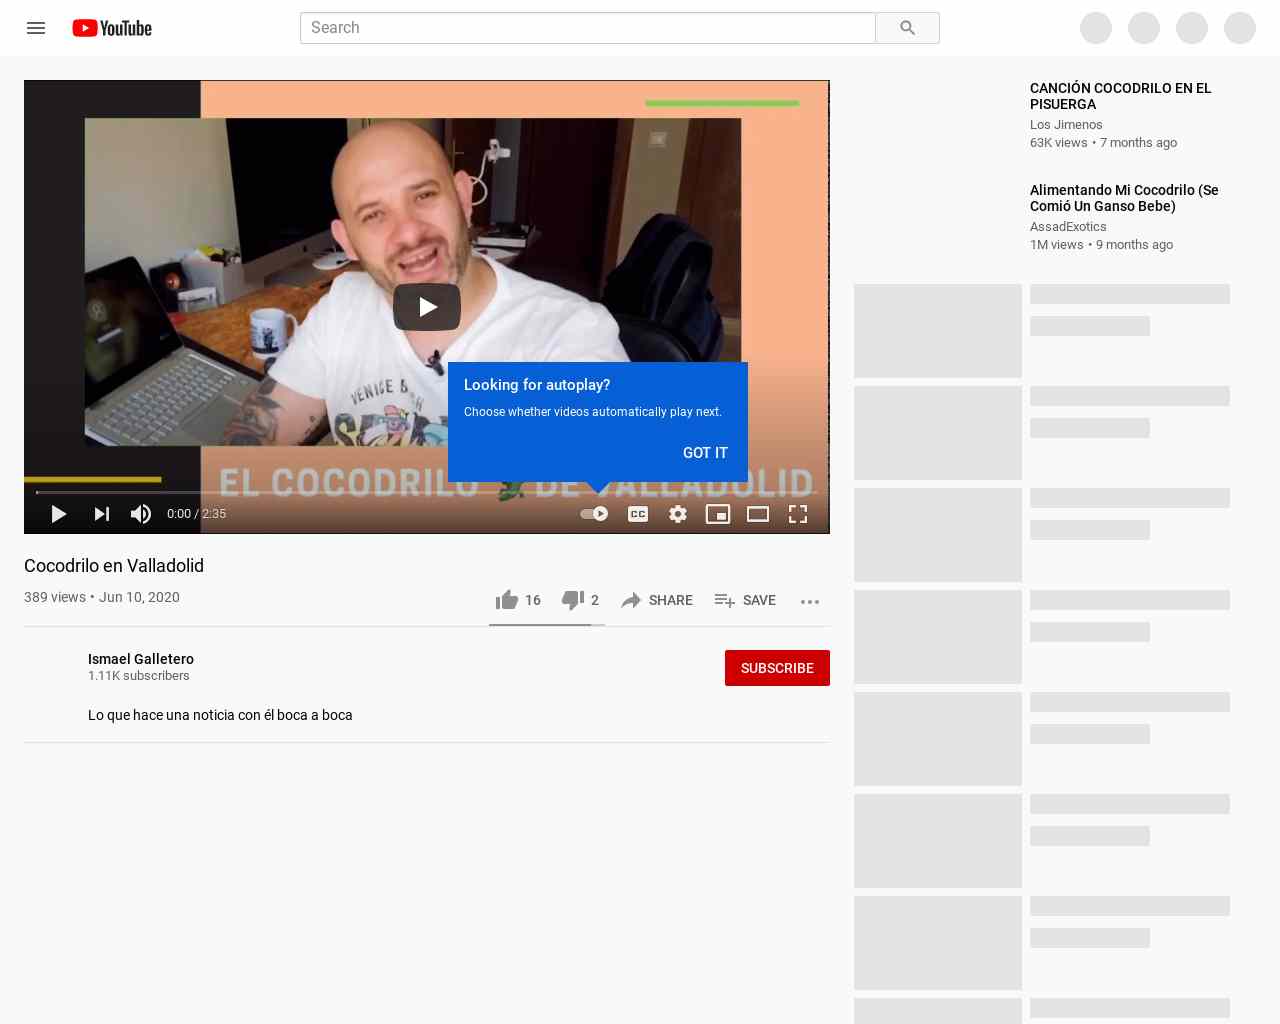Dismiss the autoplay tip with GOT IT
The image size is (1280, 1024).
point(705,453)
